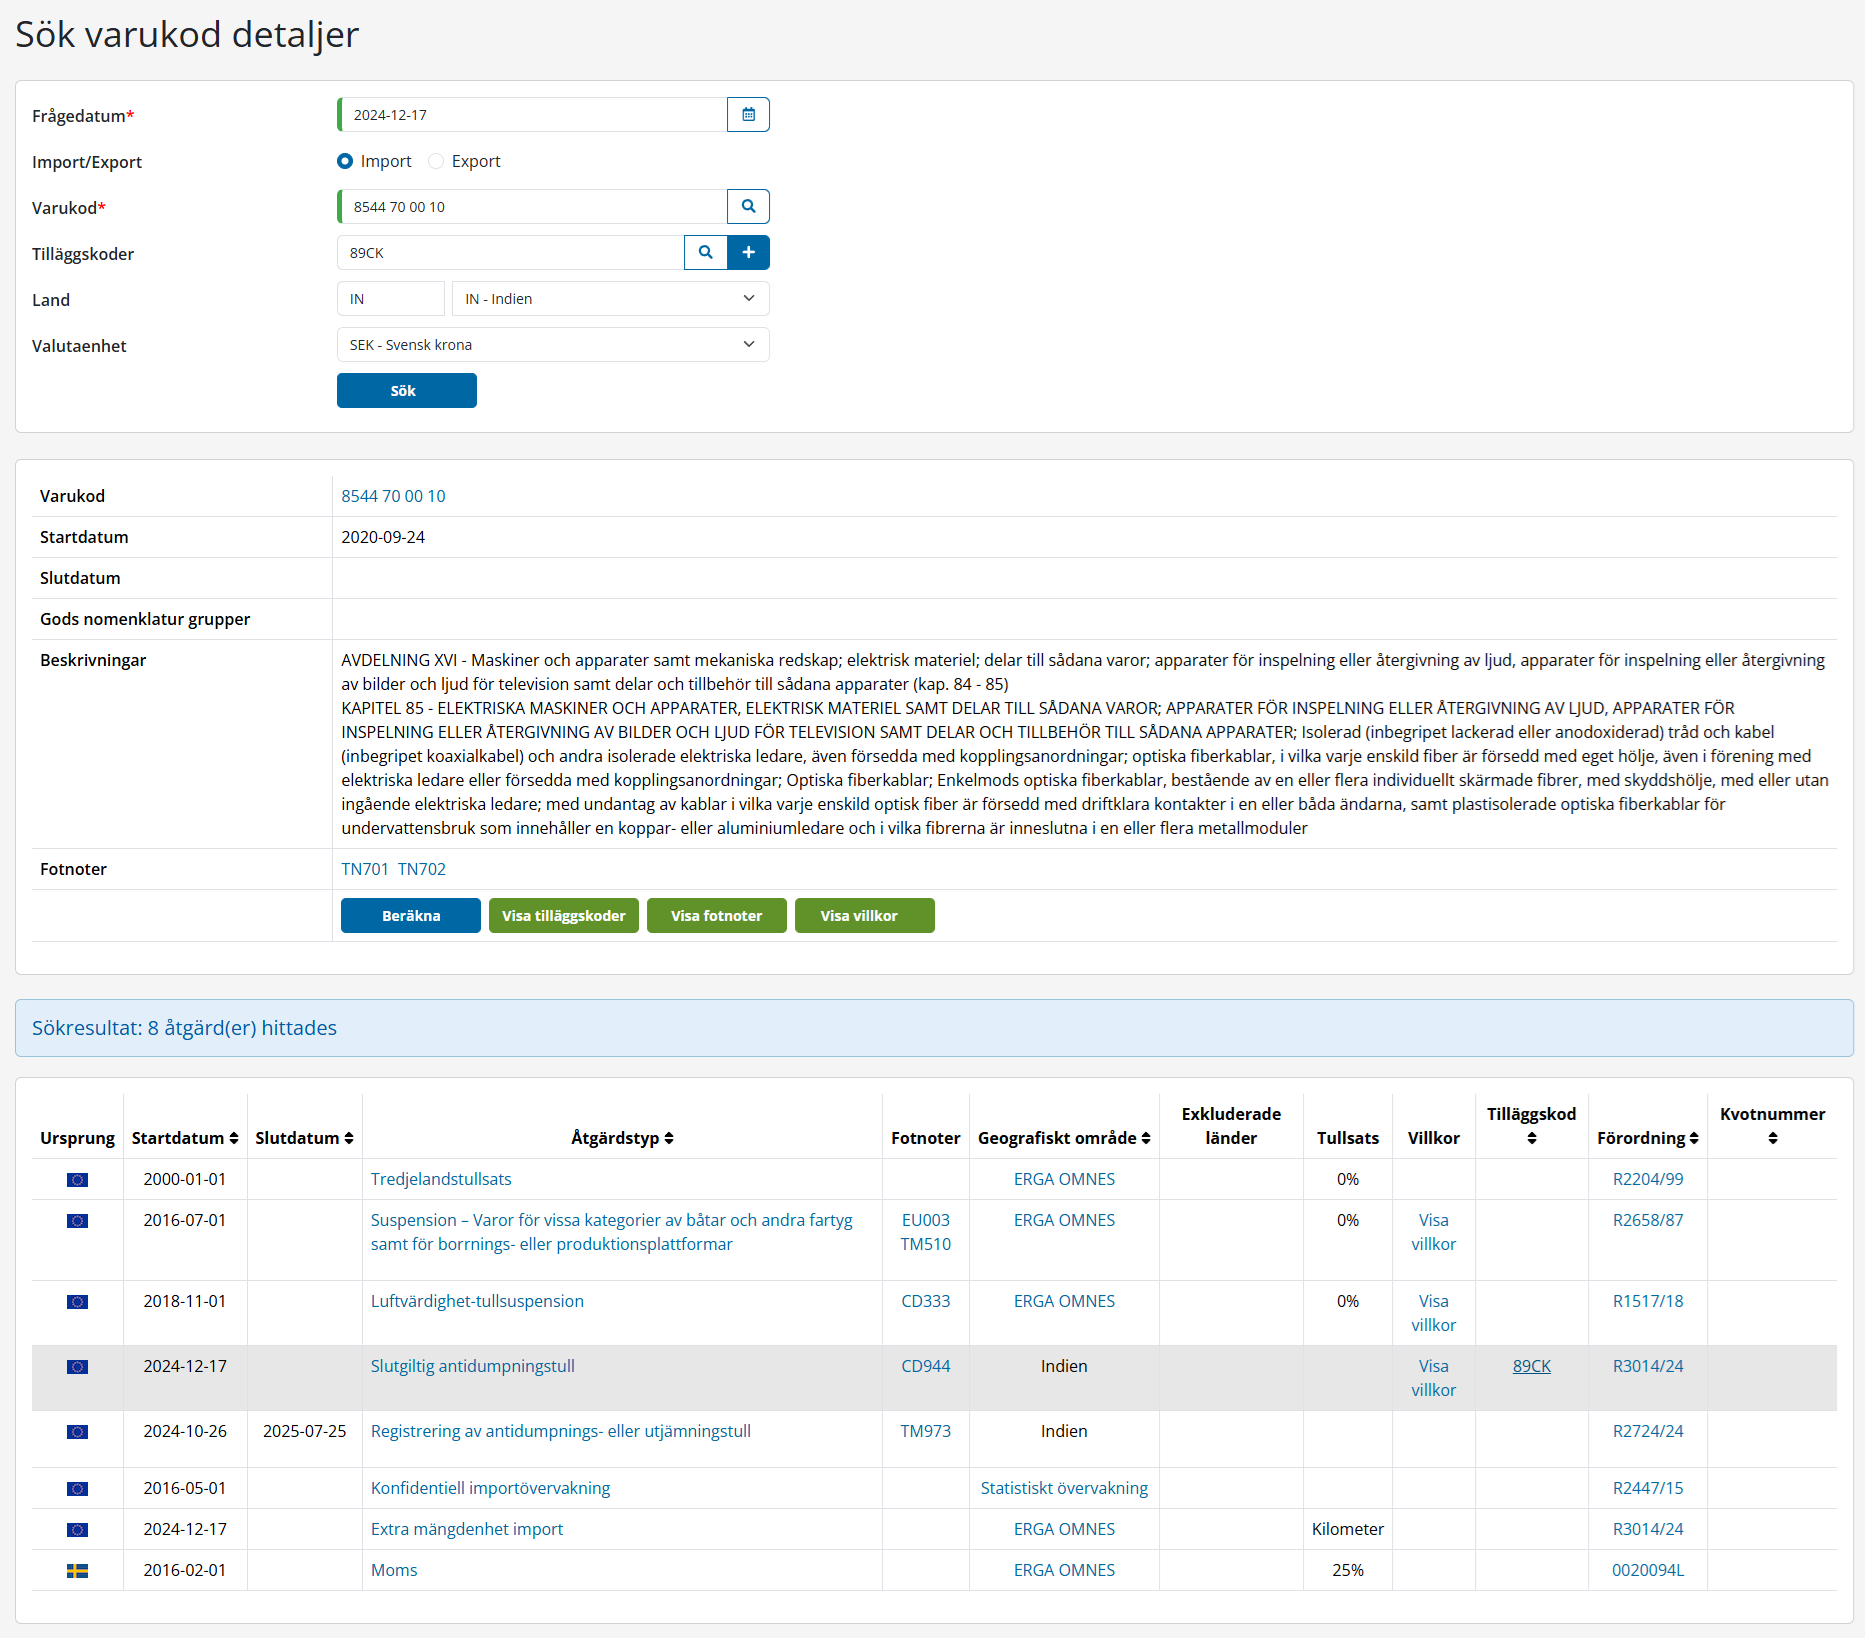The height and width of the screenshot is (1639, 1865).
Task: Sort by Geografiskt område column
Action: point(1146,1138)
